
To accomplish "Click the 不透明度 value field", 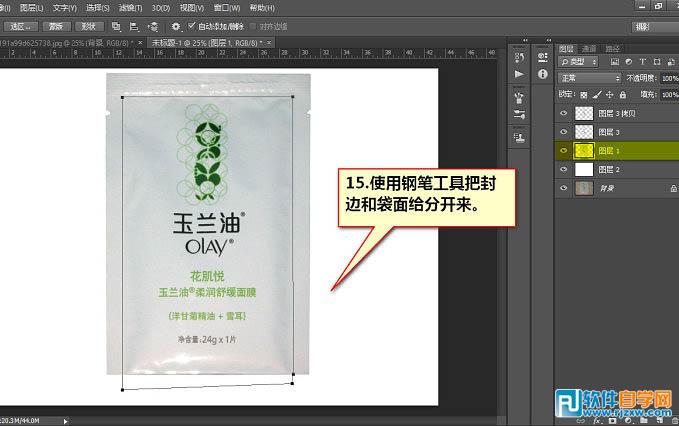I will tap(669, 78).
